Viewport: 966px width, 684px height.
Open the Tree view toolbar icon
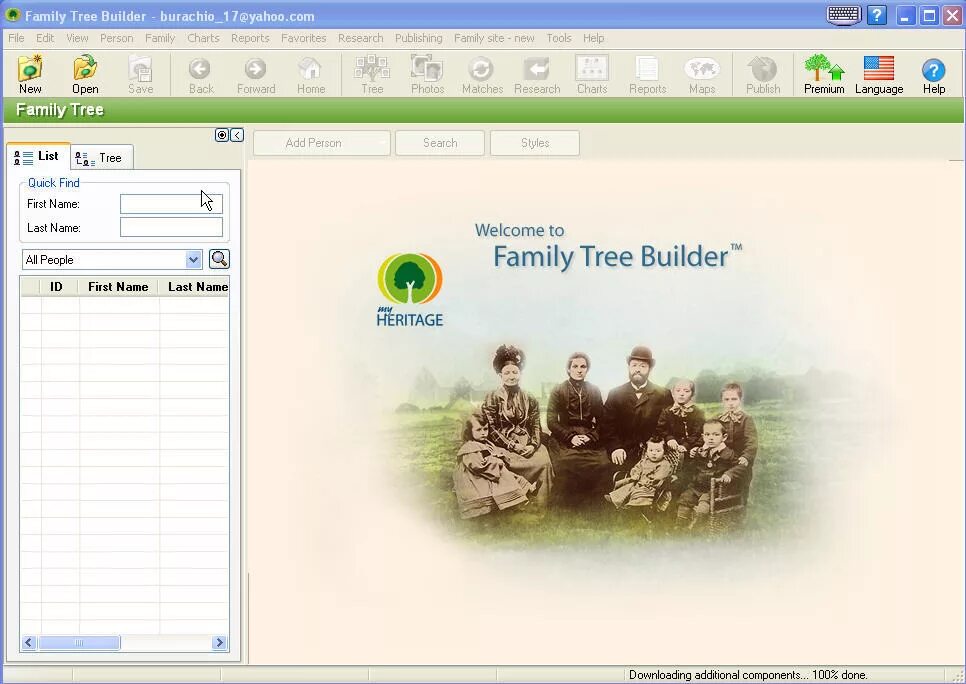[372, 74]
